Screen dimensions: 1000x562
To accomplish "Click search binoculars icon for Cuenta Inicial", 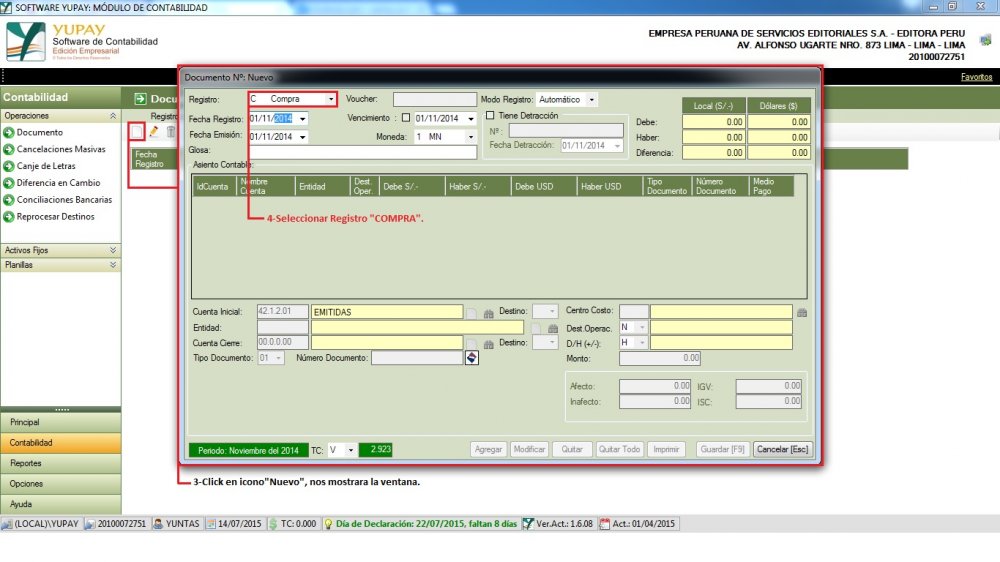I will coord(489,313).
